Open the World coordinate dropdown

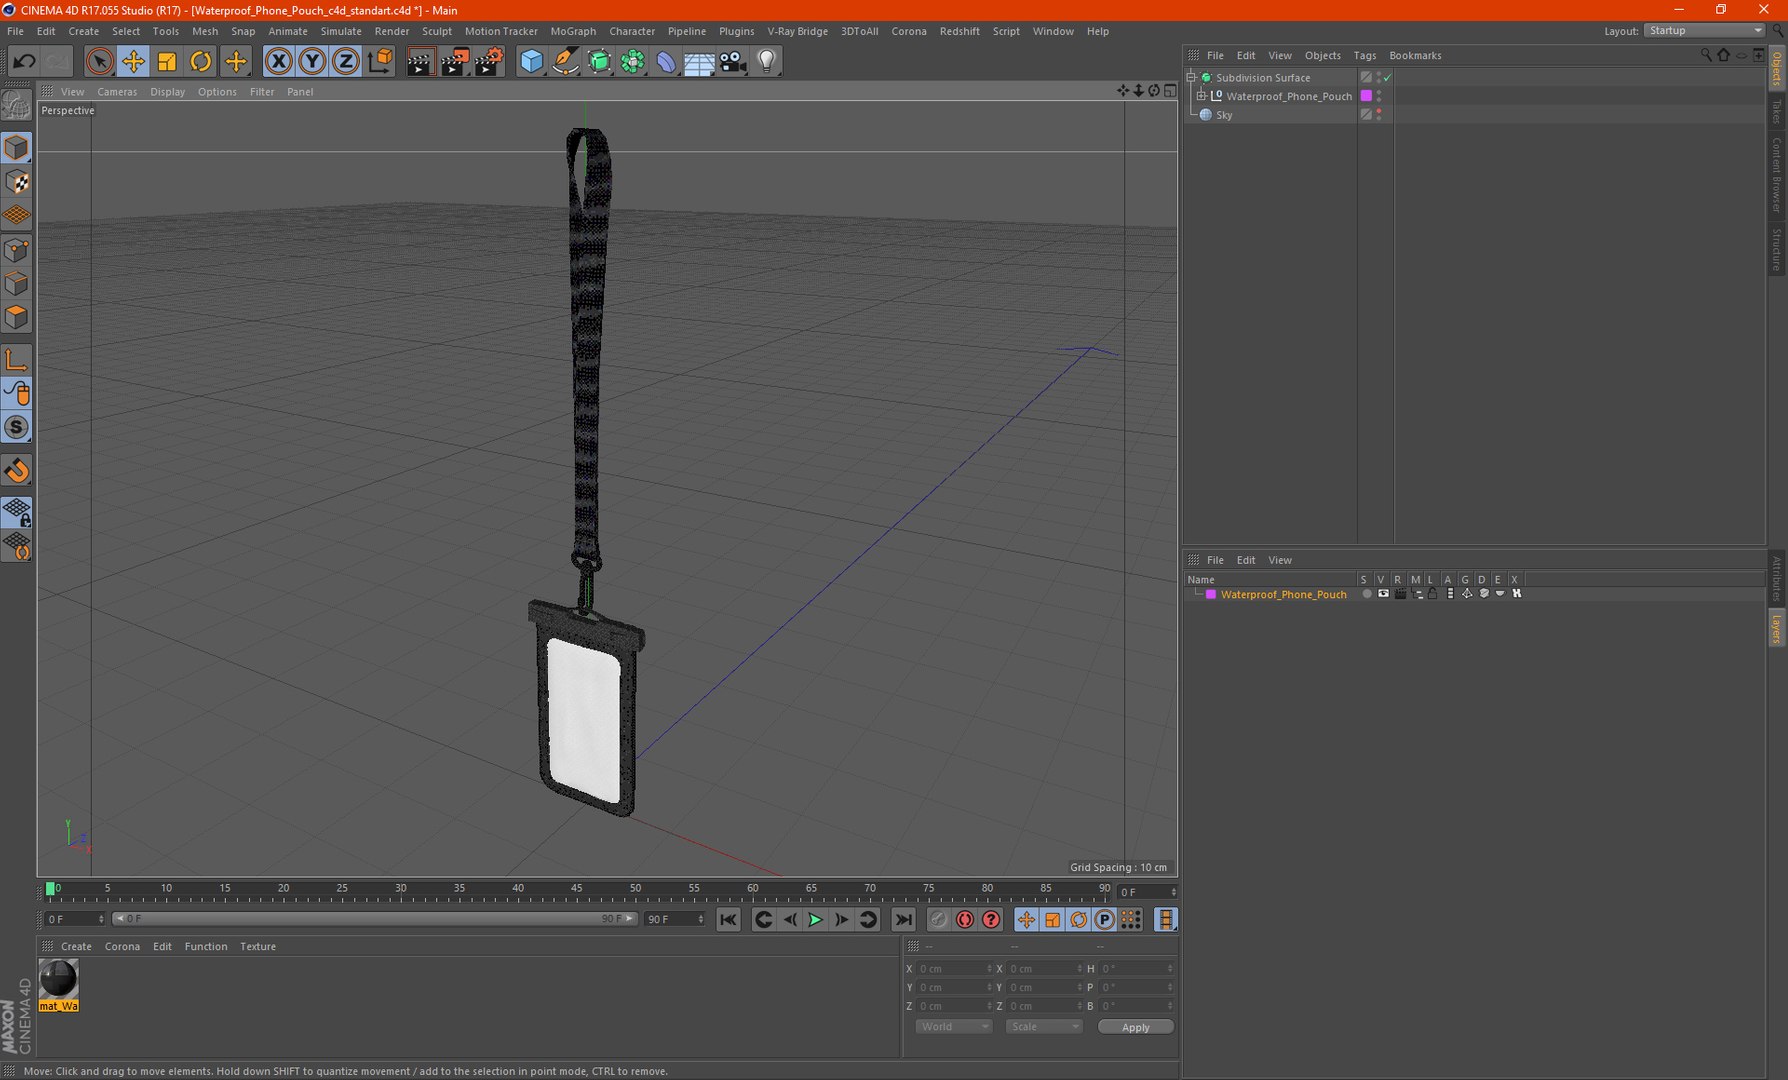point(953,1027)
